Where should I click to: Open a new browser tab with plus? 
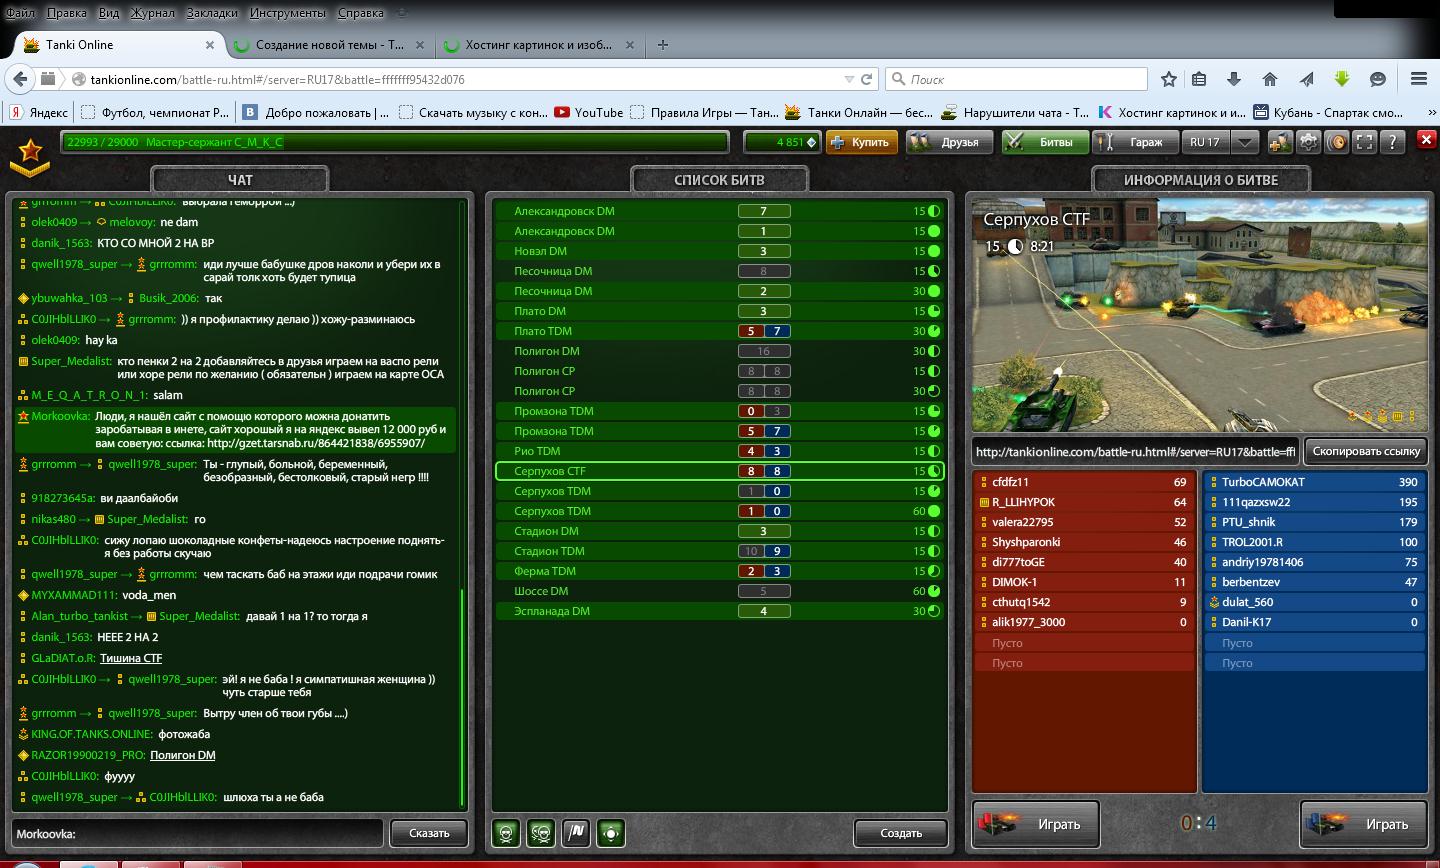[x=662, y=44]
